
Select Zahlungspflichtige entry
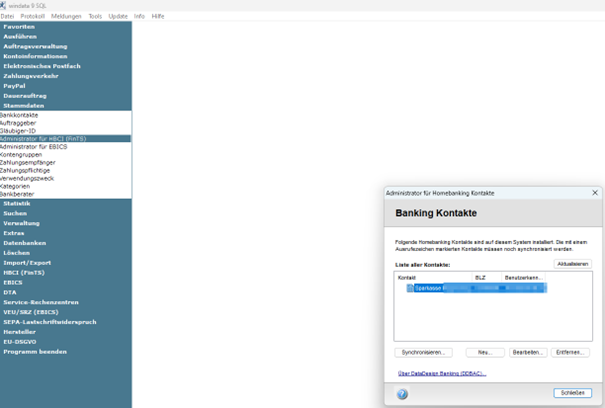(66, 170)
